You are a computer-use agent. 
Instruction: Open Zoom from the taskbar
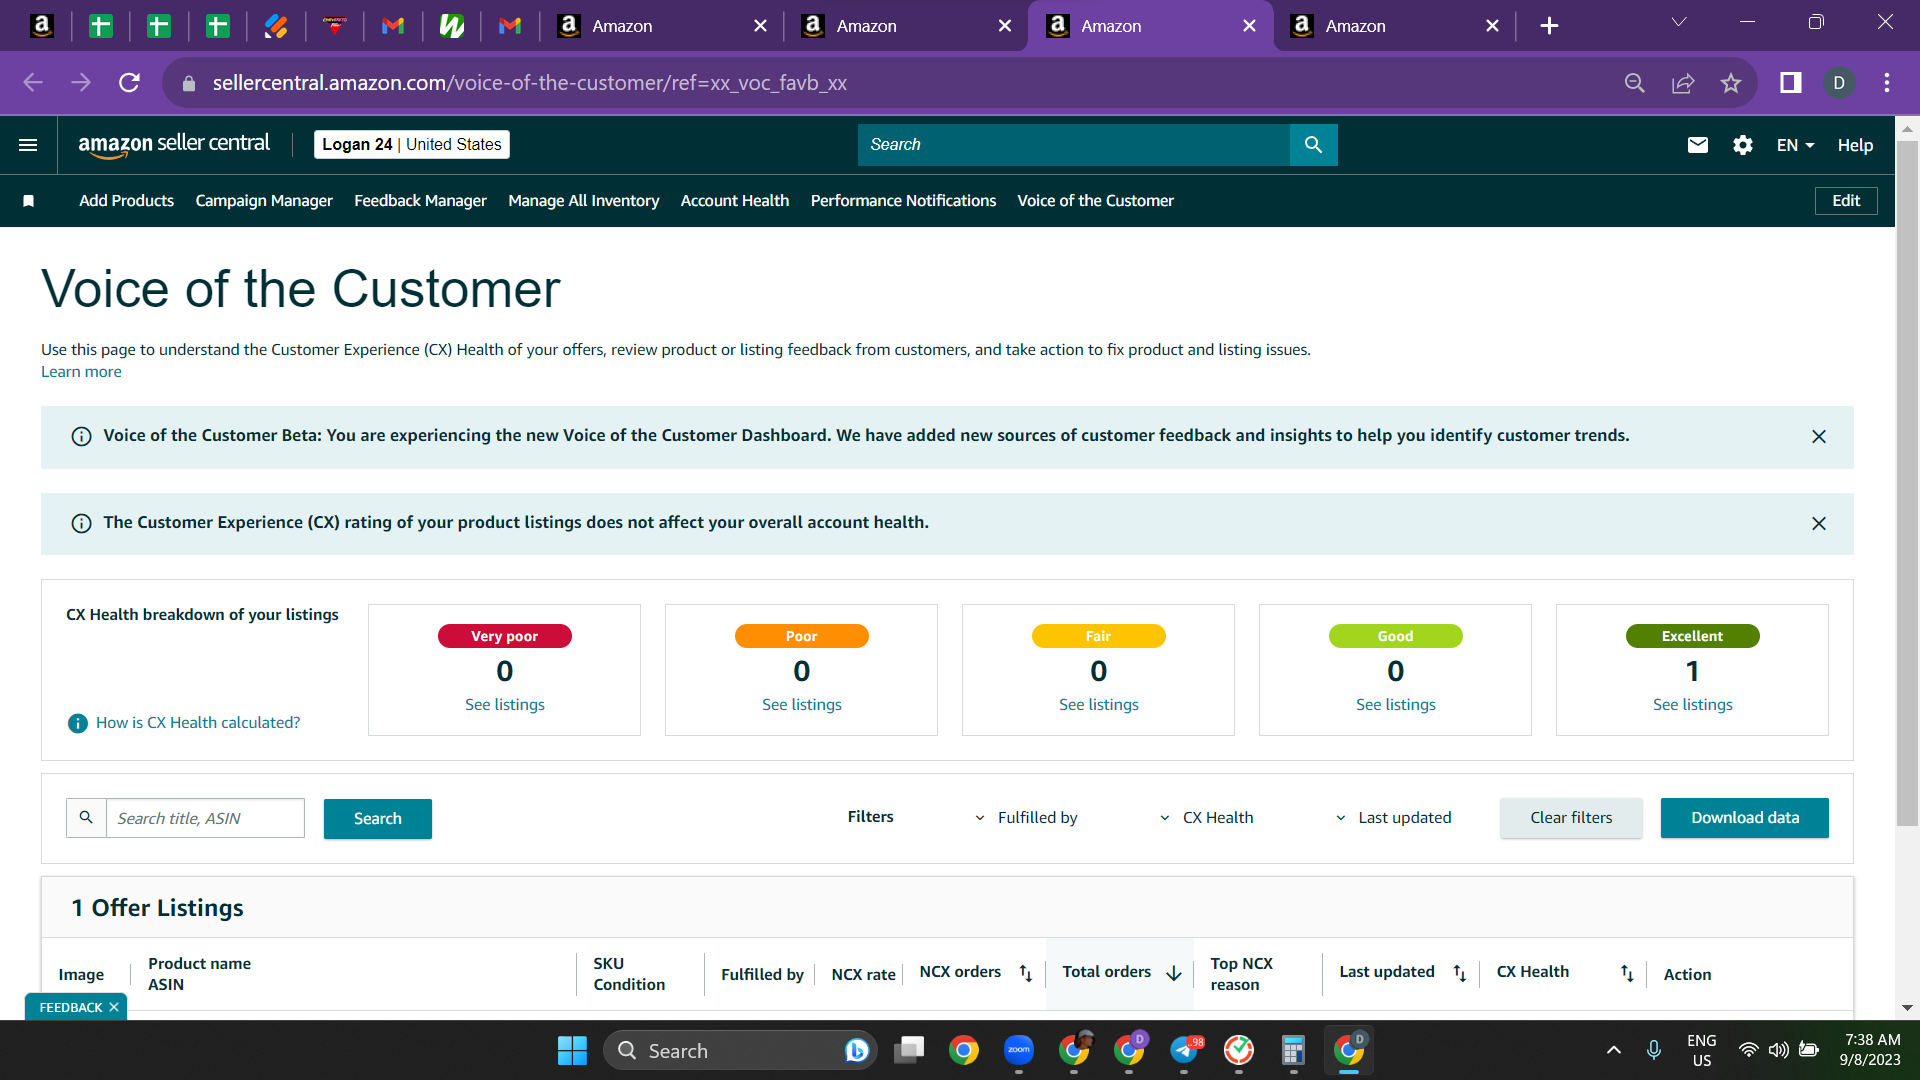pyautogui.click(x=1019, y=1050)
